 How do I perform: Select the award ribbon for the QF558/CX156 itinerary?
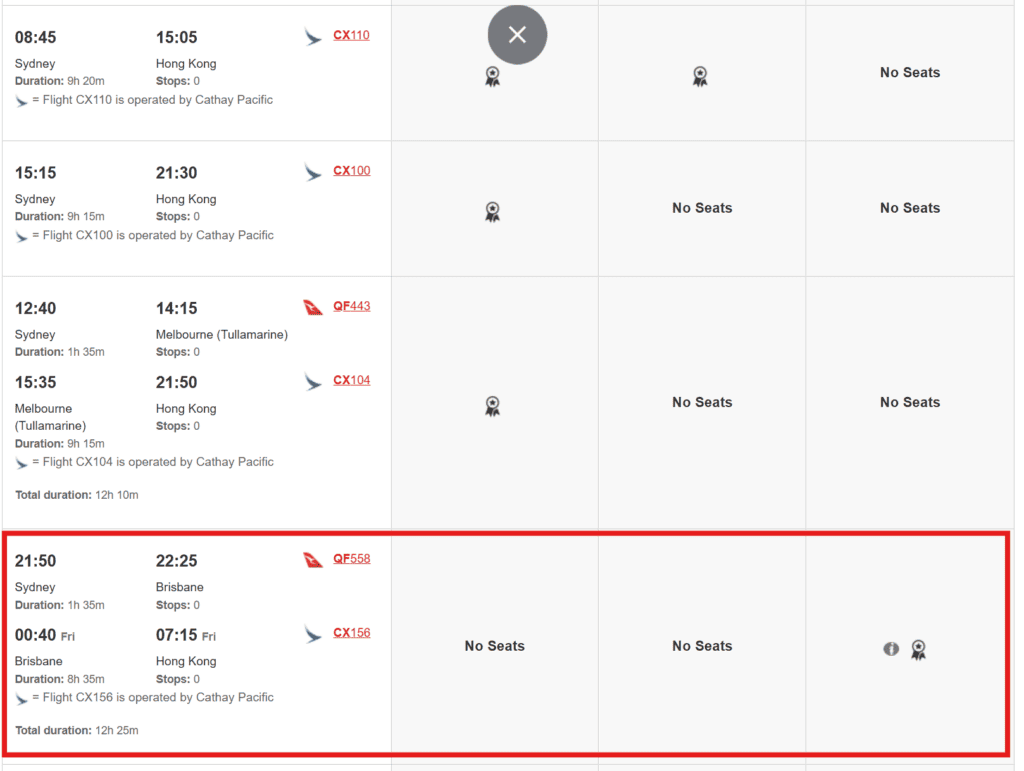(918, 650)
